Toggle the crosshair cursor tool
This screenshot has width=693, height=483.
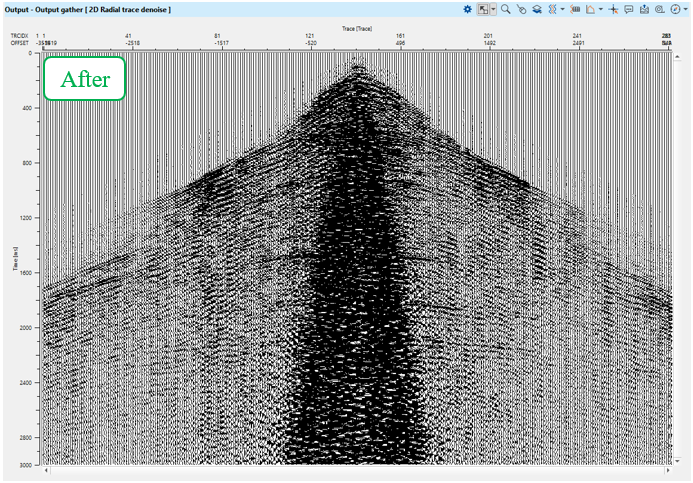point(613,9)
